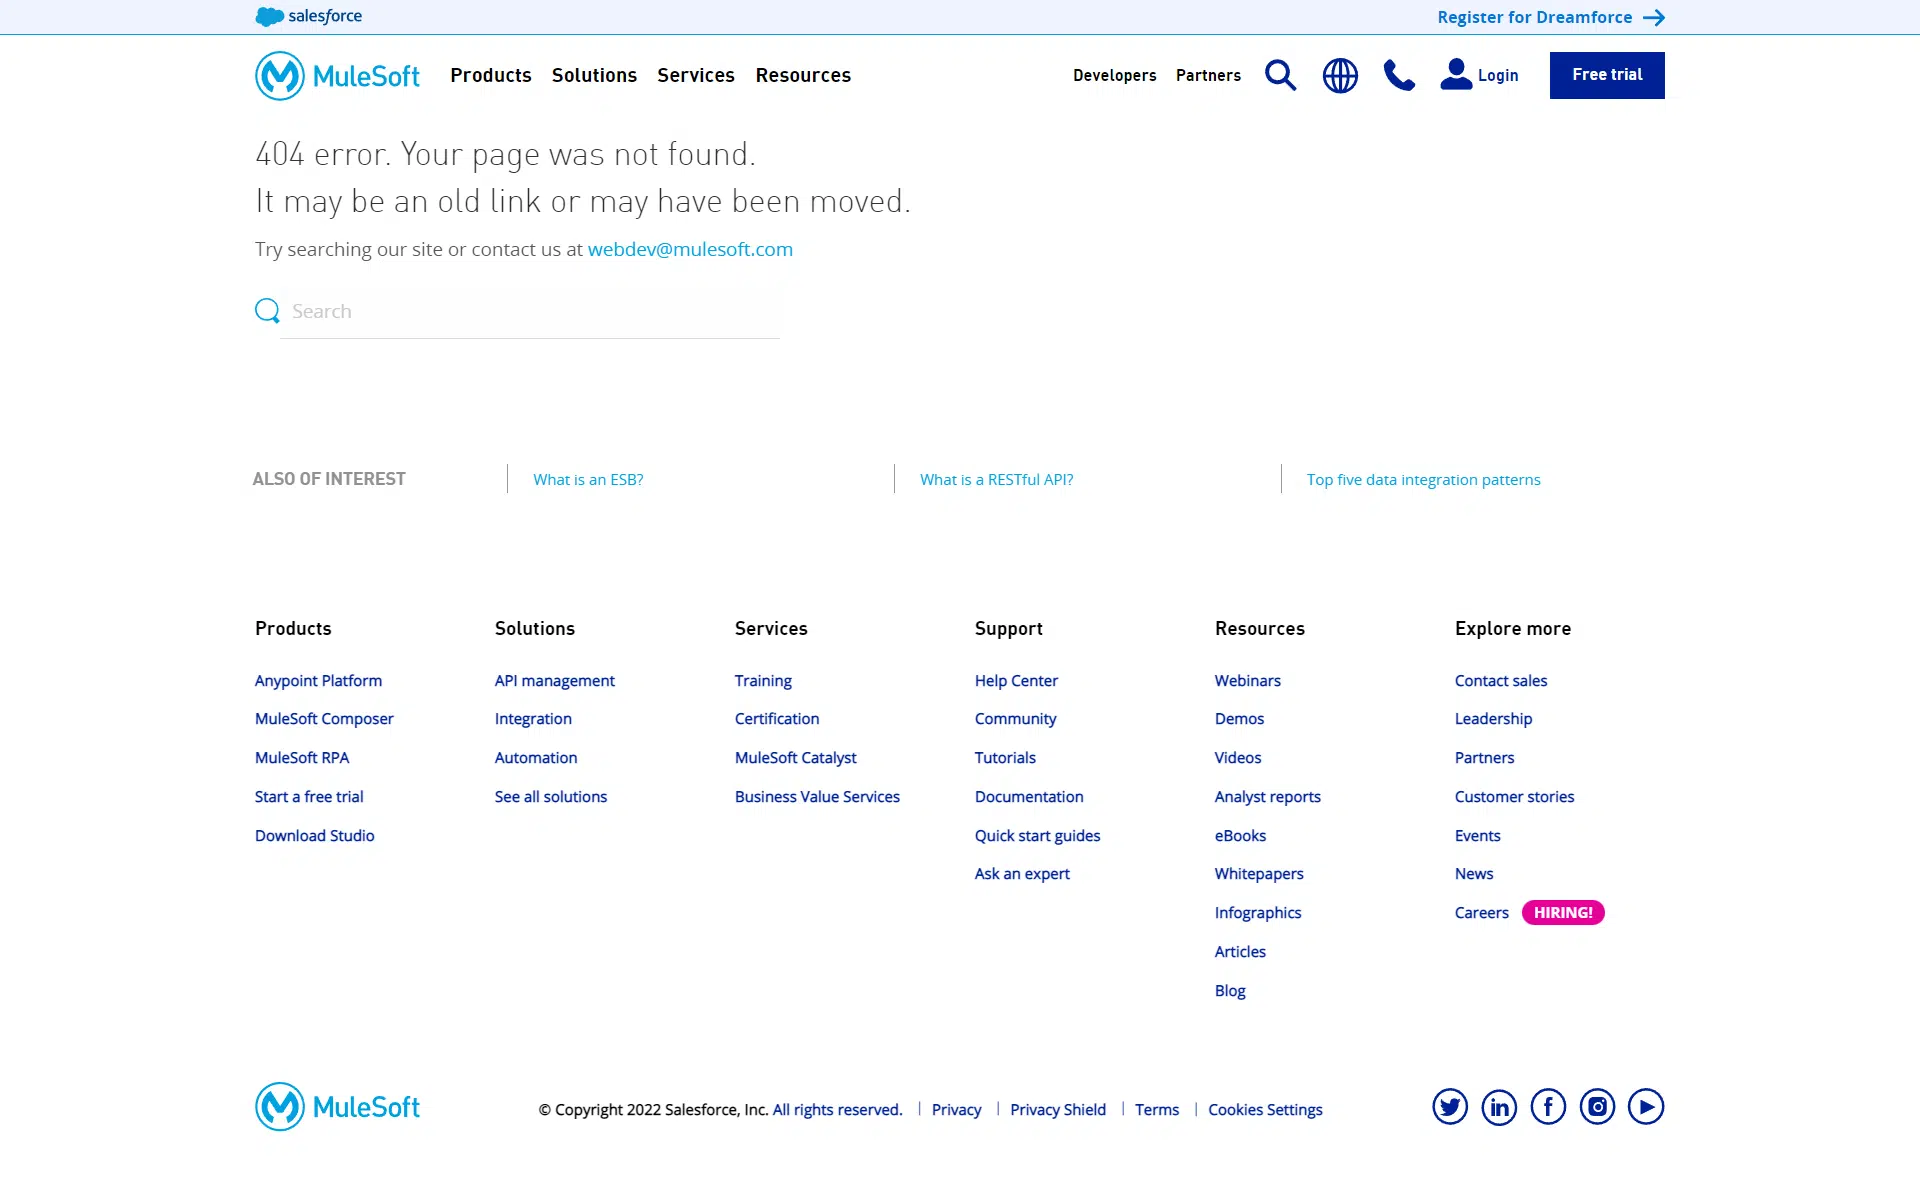Open the language globe icon
This screenshot has width=1920, height=1200.
[1340, 75]
